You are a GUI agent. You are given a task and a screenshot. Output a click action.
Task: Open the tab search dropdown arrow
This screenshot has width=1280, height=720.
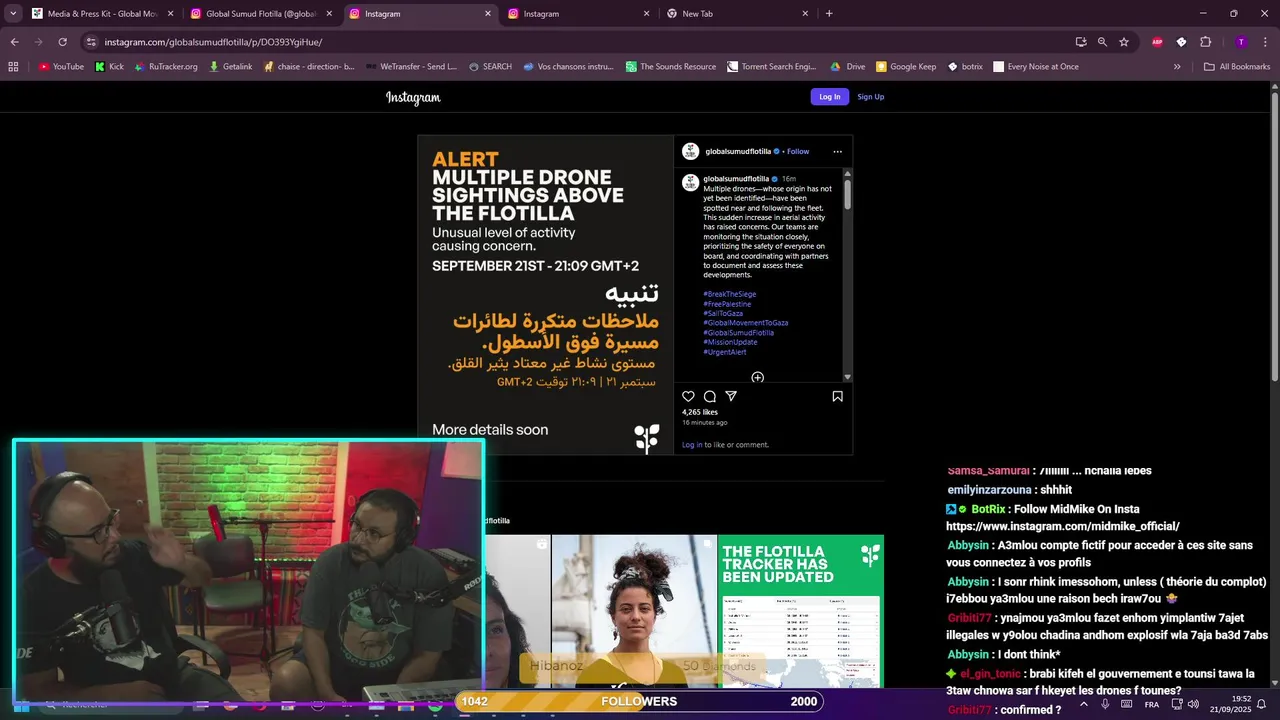(14, 14)
